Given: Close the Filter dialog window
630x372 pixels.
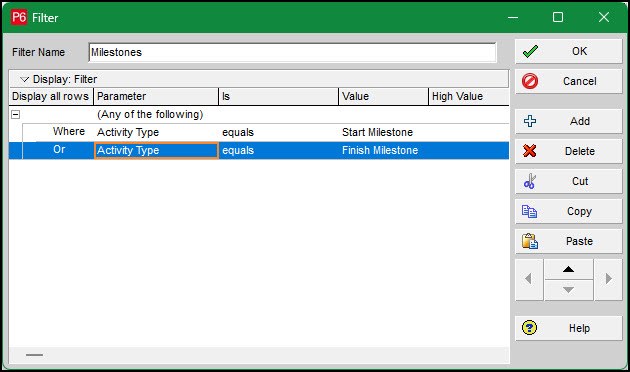Looking at the screenshot, I should click(x=603, y=17).
